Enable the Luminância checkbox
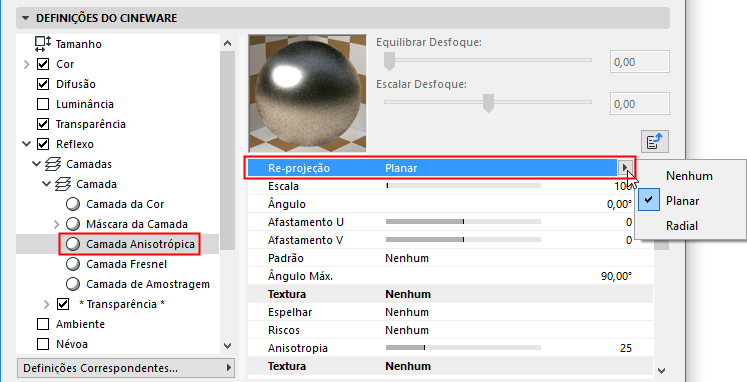The height and width of the screenshot is (382, 747). point(43,104)
